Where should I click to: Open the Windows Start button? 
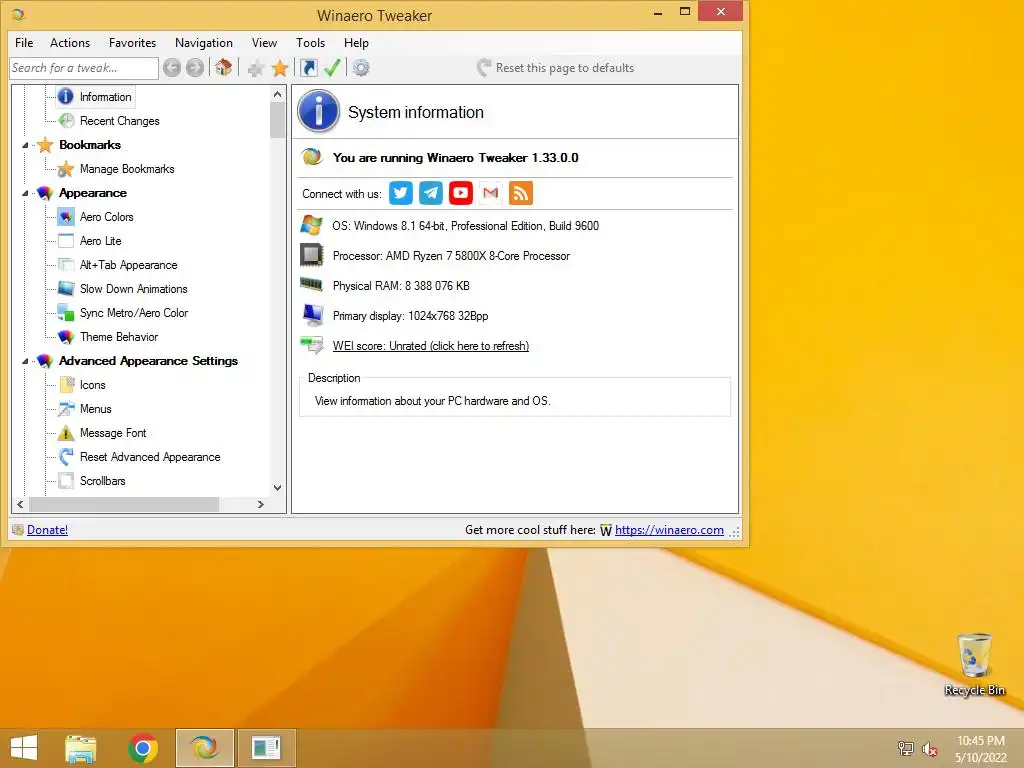(24, 748)
